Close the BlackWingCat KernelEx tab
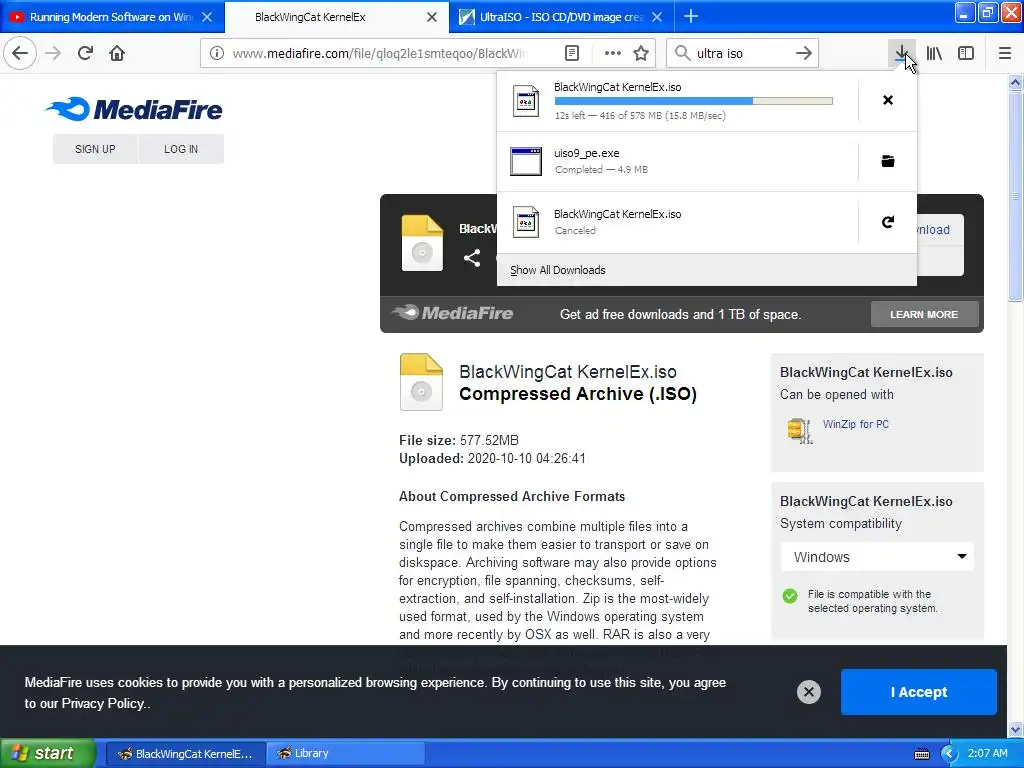1024x768 pixels. (x=432, y=17)
